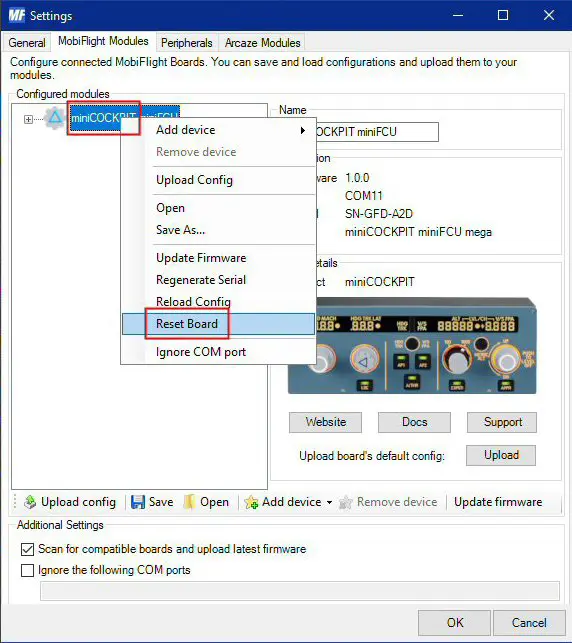Toggle Scan for compatible boards checkbox
The image size is (572, 643).
[x=27, y=549]
